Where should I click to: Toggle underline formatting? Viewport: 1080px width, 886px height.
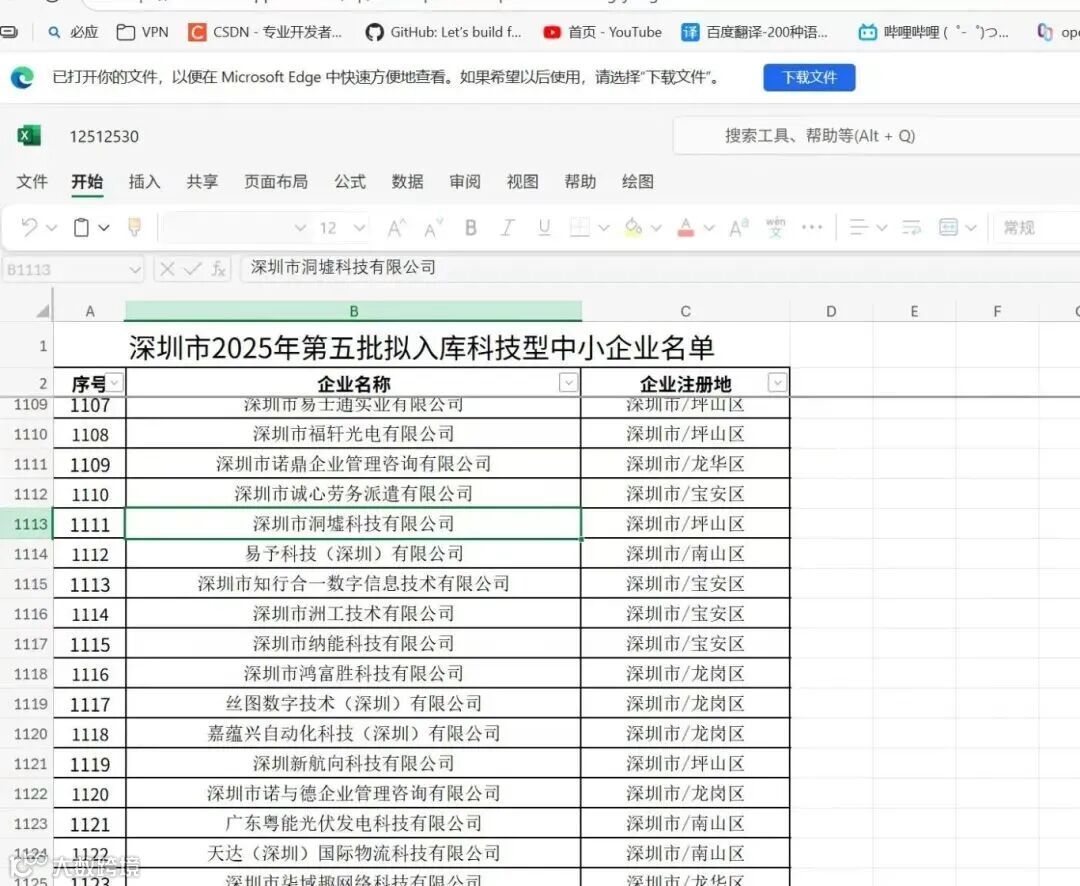tap(544, 227)
